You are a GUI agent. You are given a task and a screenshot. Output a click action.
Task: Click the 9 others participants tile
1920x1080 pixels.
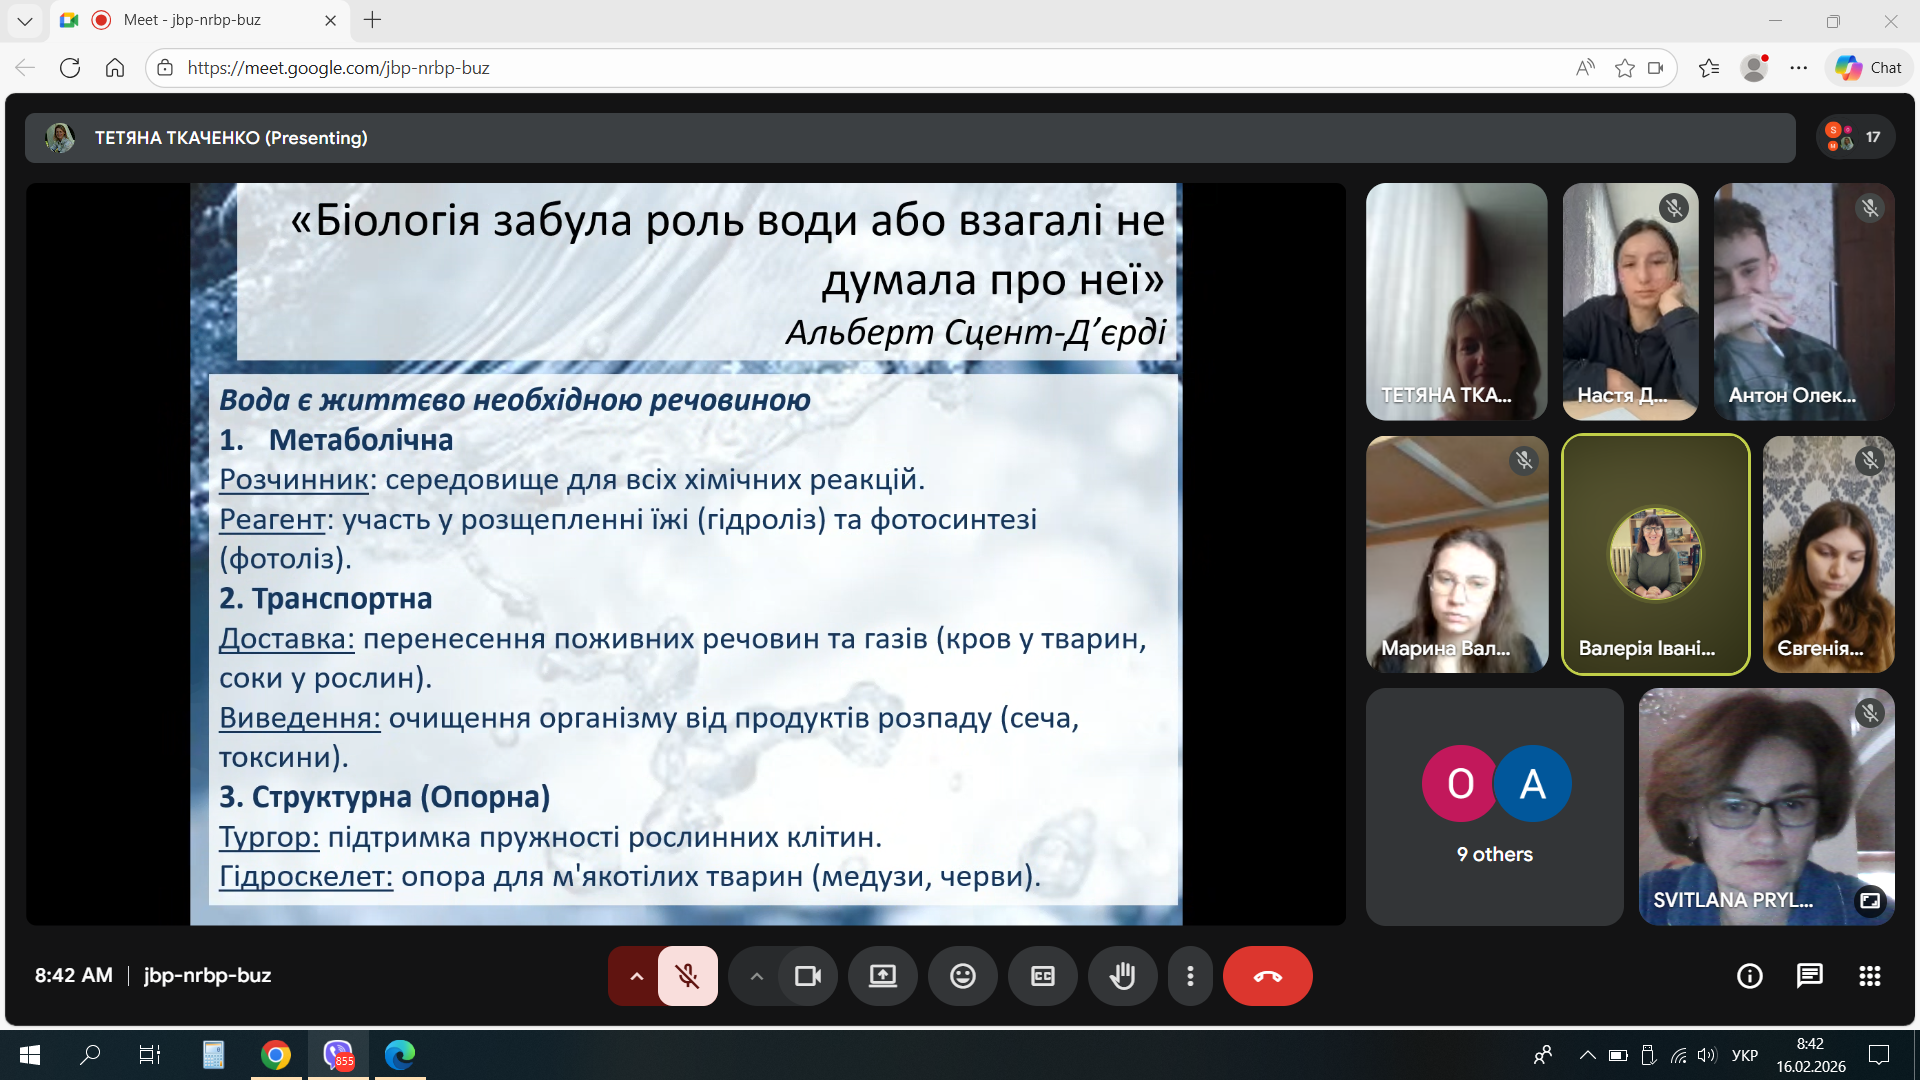(1494, 806)
